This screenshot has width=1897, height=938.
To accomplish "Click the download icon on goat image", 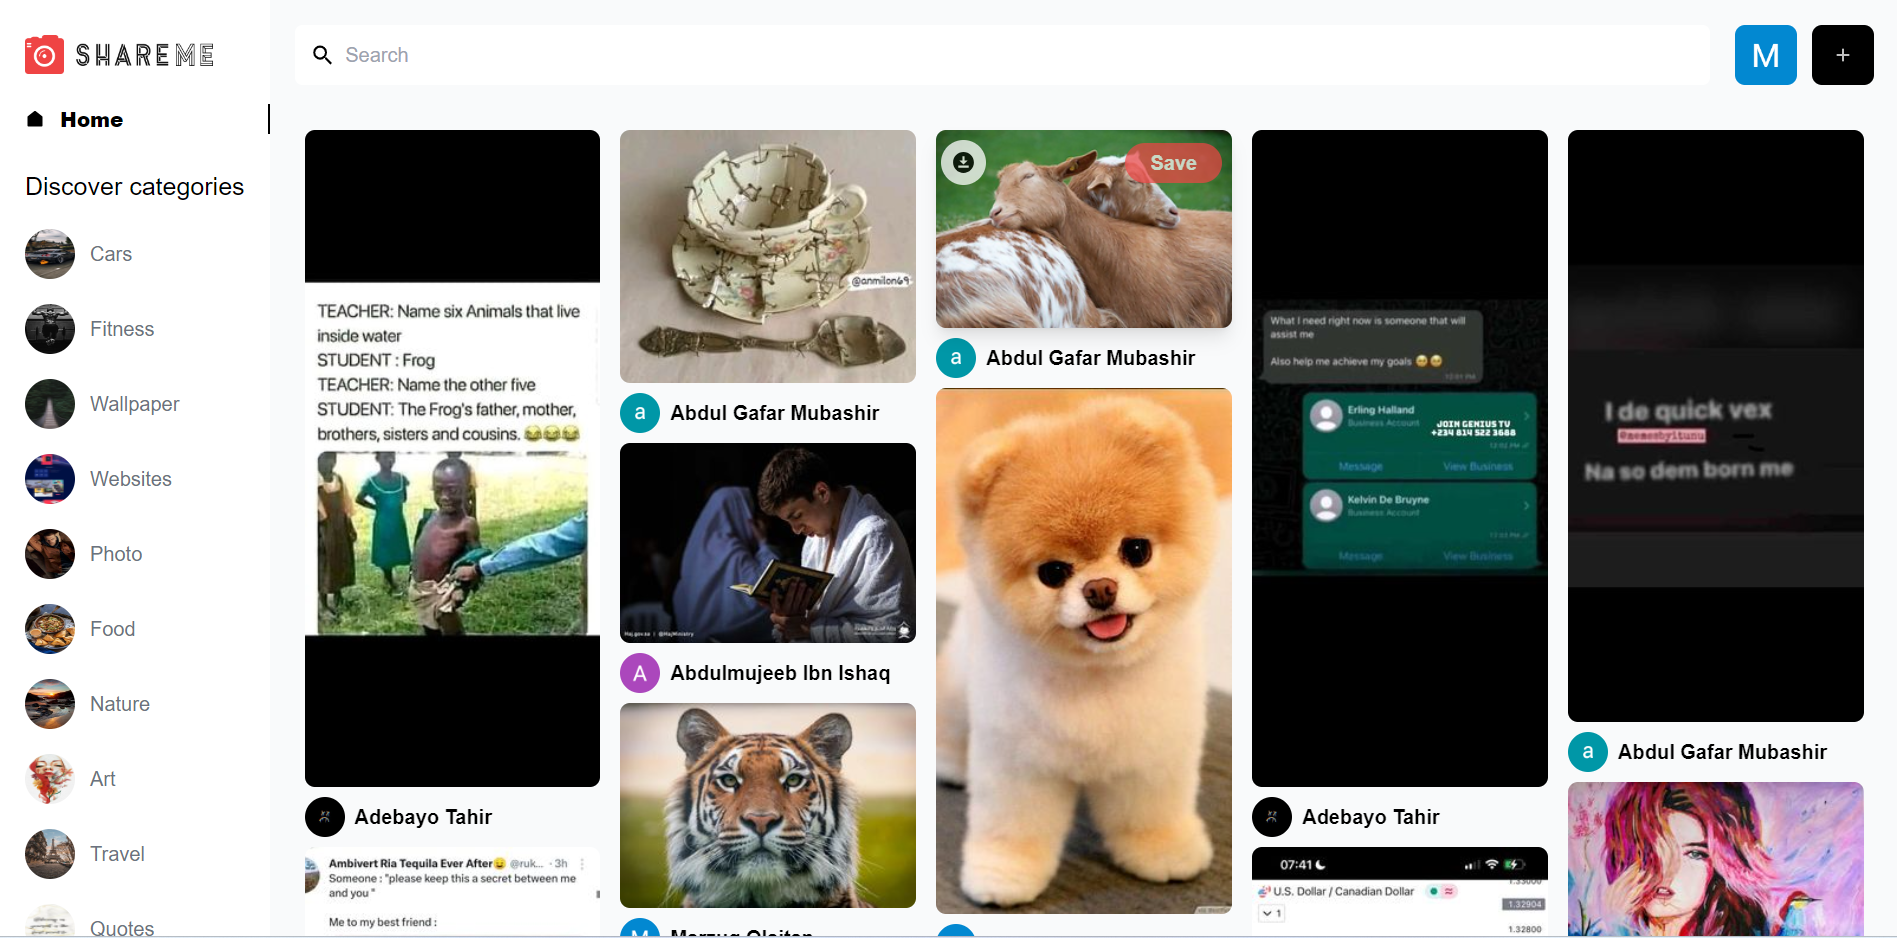I will tap(963, 162).
